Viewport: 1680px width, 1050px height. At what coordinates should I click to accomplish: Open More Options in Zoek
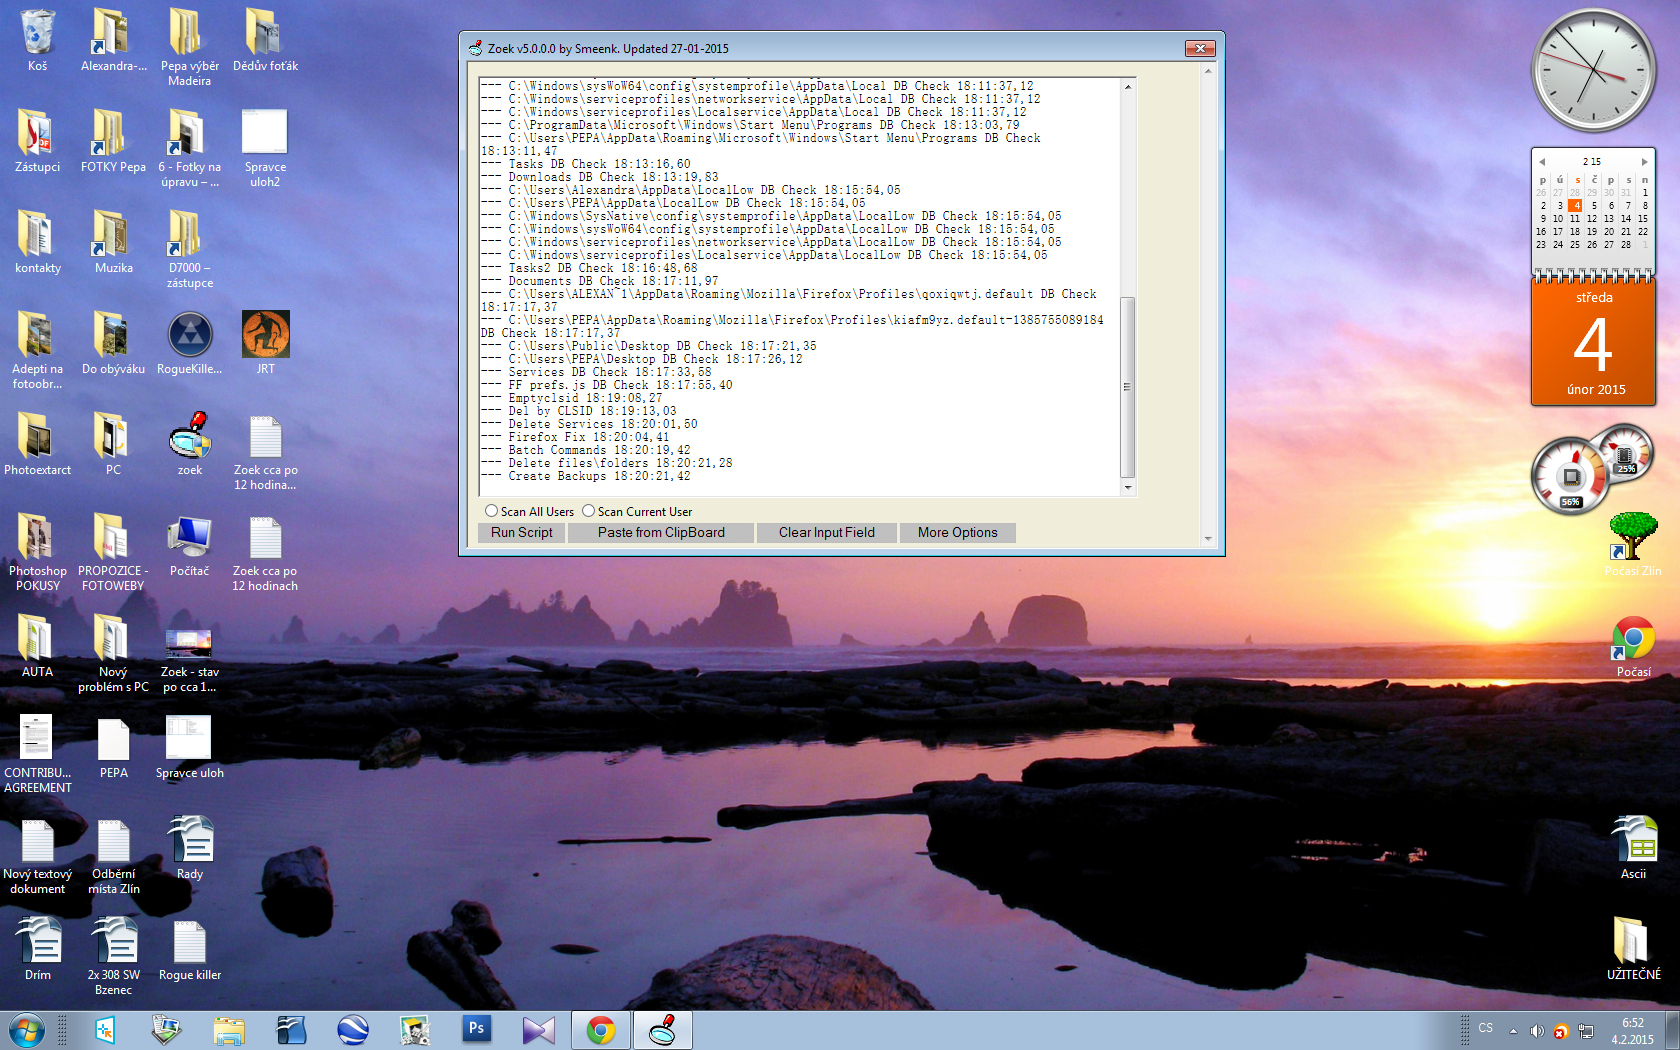coord(957,533)
